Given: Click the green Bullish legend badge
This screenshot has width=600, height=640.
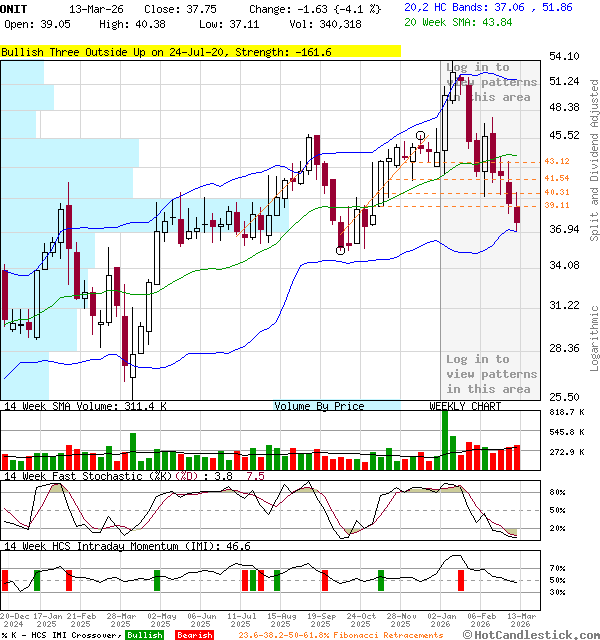Looking at the screenshot, I should [x=145, y=635].
